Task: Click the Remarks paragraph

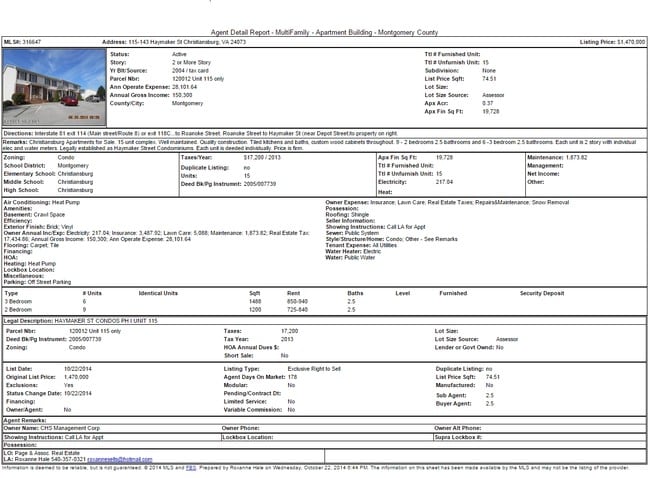Action: click(x=300, y=147)
